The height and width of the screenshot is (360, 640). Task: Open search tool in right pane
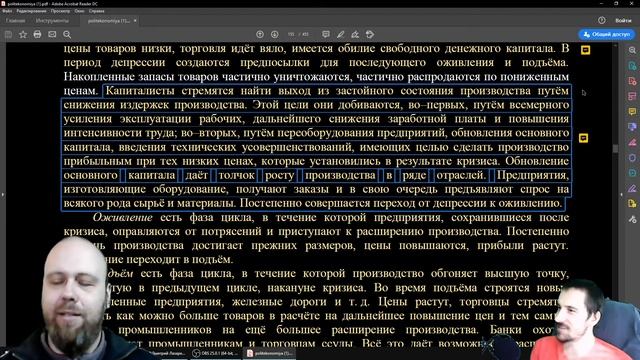point(632,50)
